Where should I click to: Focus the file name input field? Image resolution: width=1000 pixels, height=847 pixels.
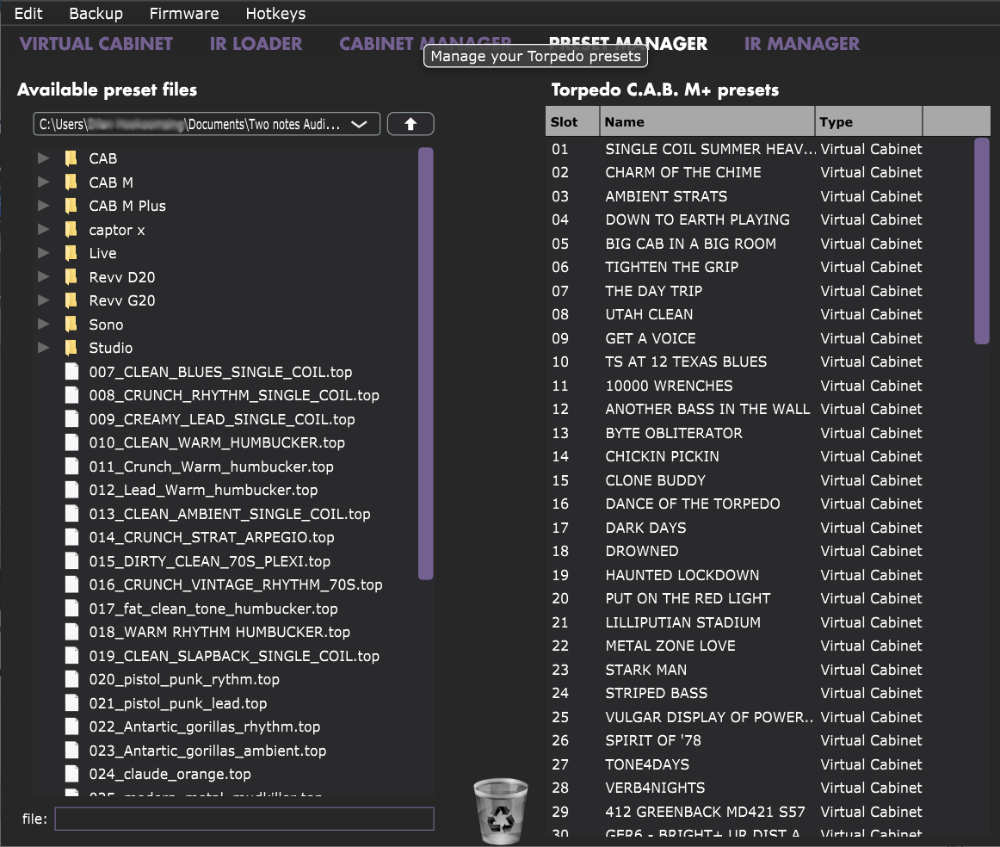[244, 819]
